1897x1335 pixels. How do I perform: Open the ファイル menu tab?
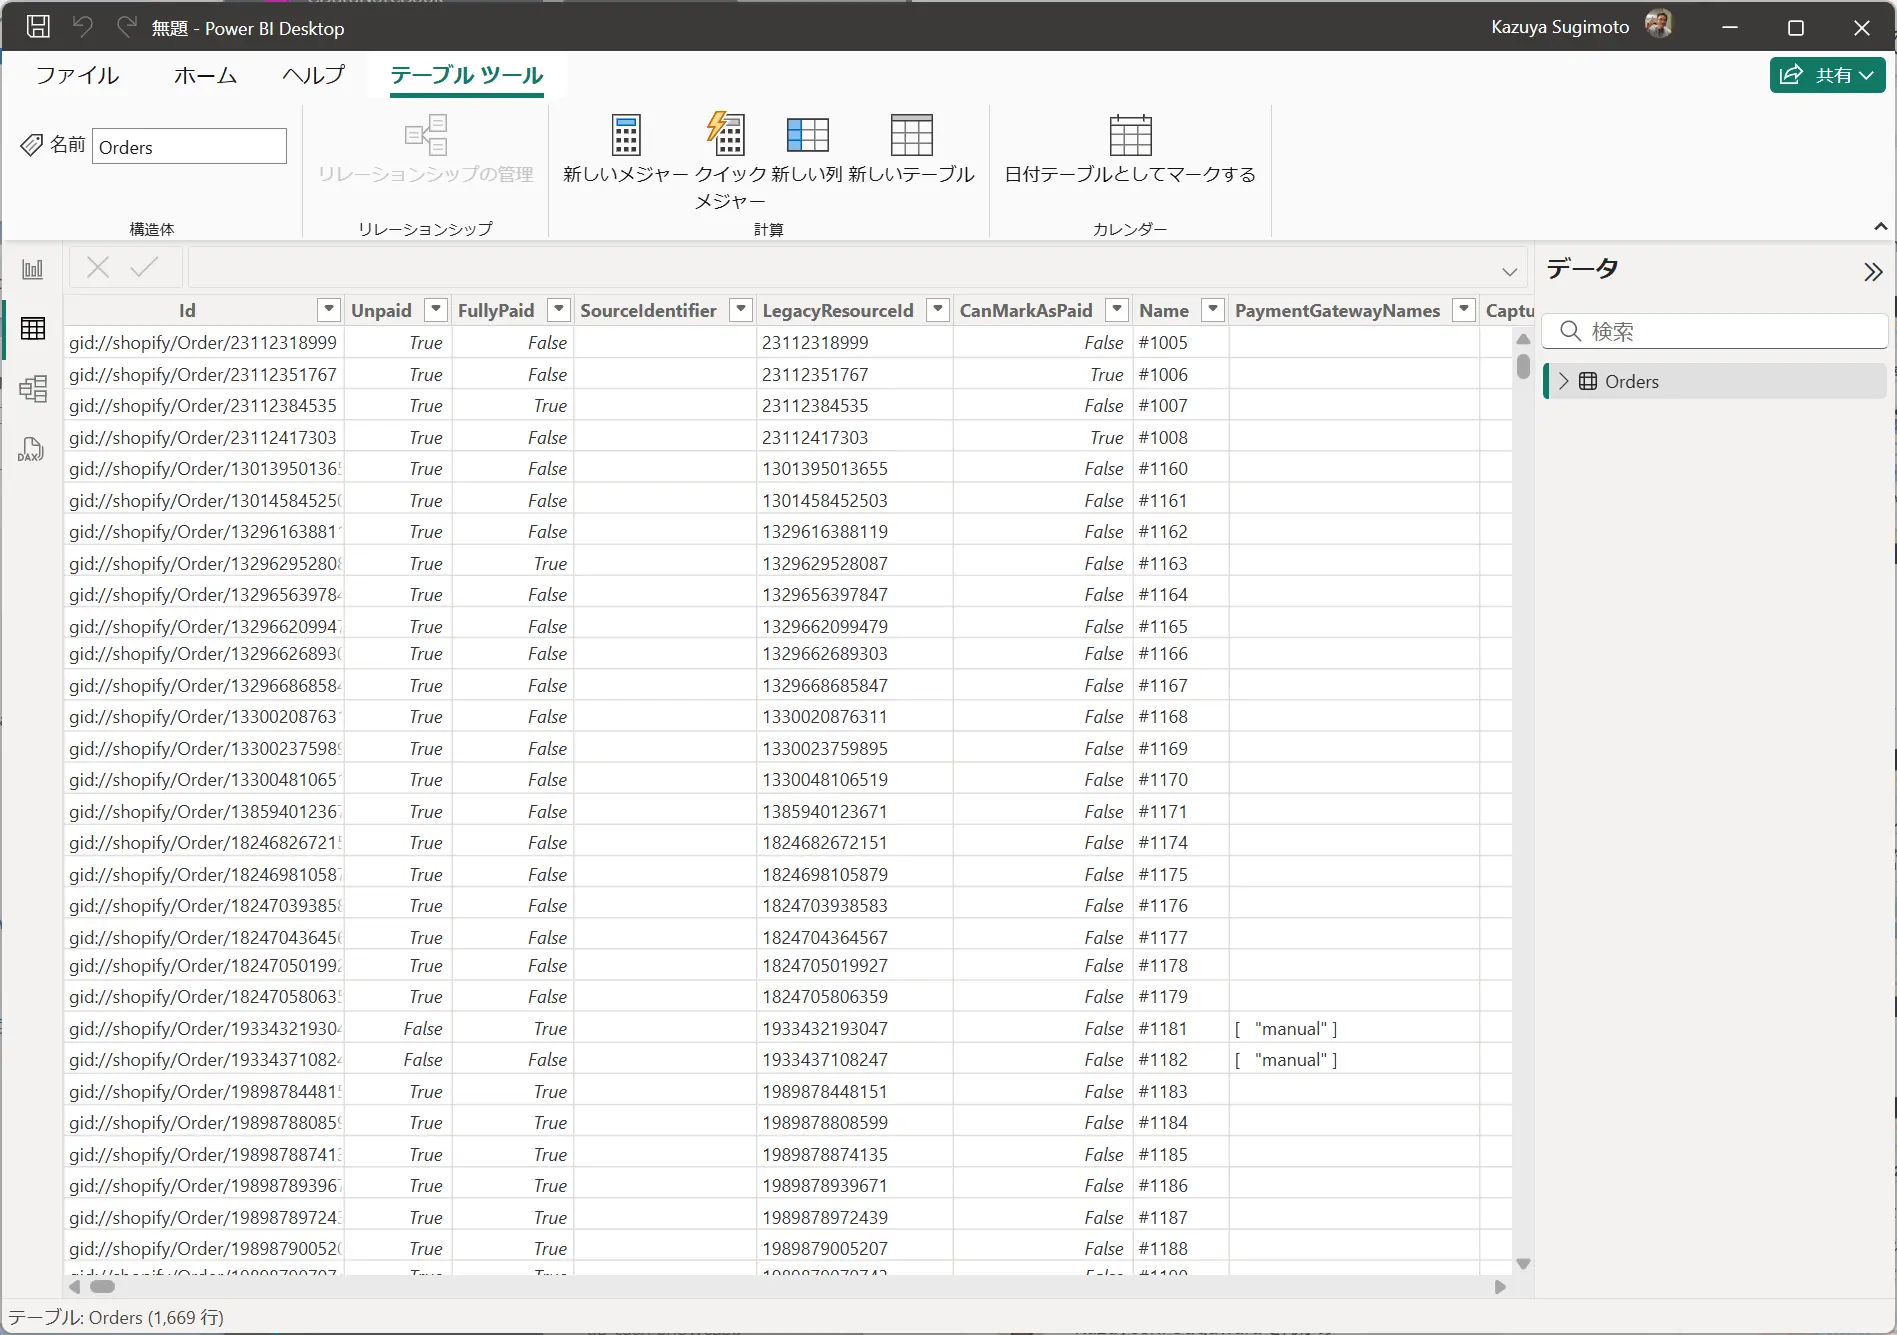(77, 75)
